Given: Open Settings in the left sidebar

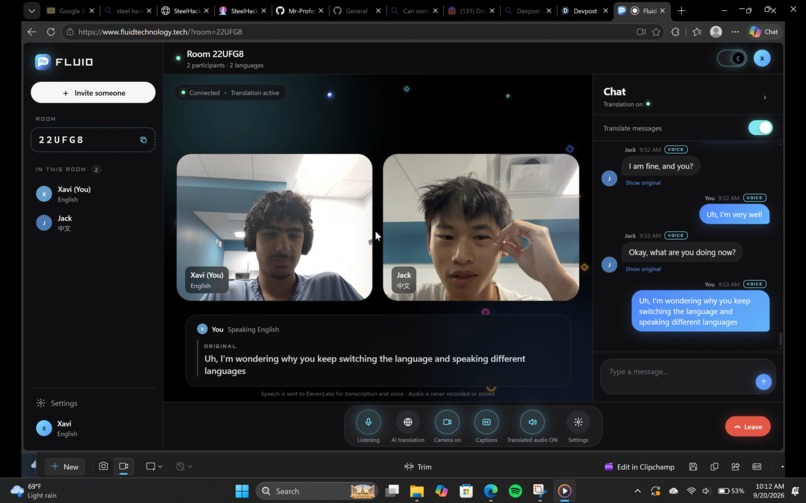Looking at the screenshot, I should point(57,403).
